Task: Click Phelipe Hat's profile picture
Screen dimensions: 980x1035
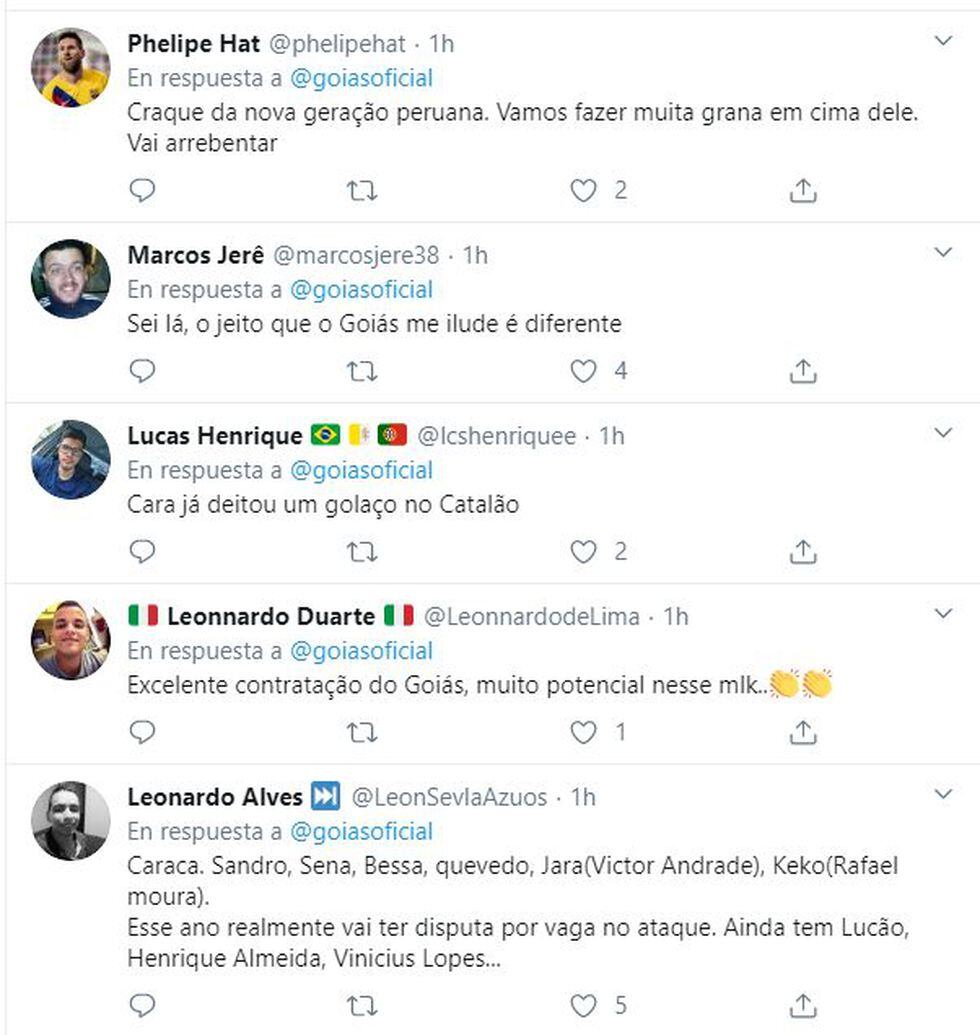Action: coord(70,67)
